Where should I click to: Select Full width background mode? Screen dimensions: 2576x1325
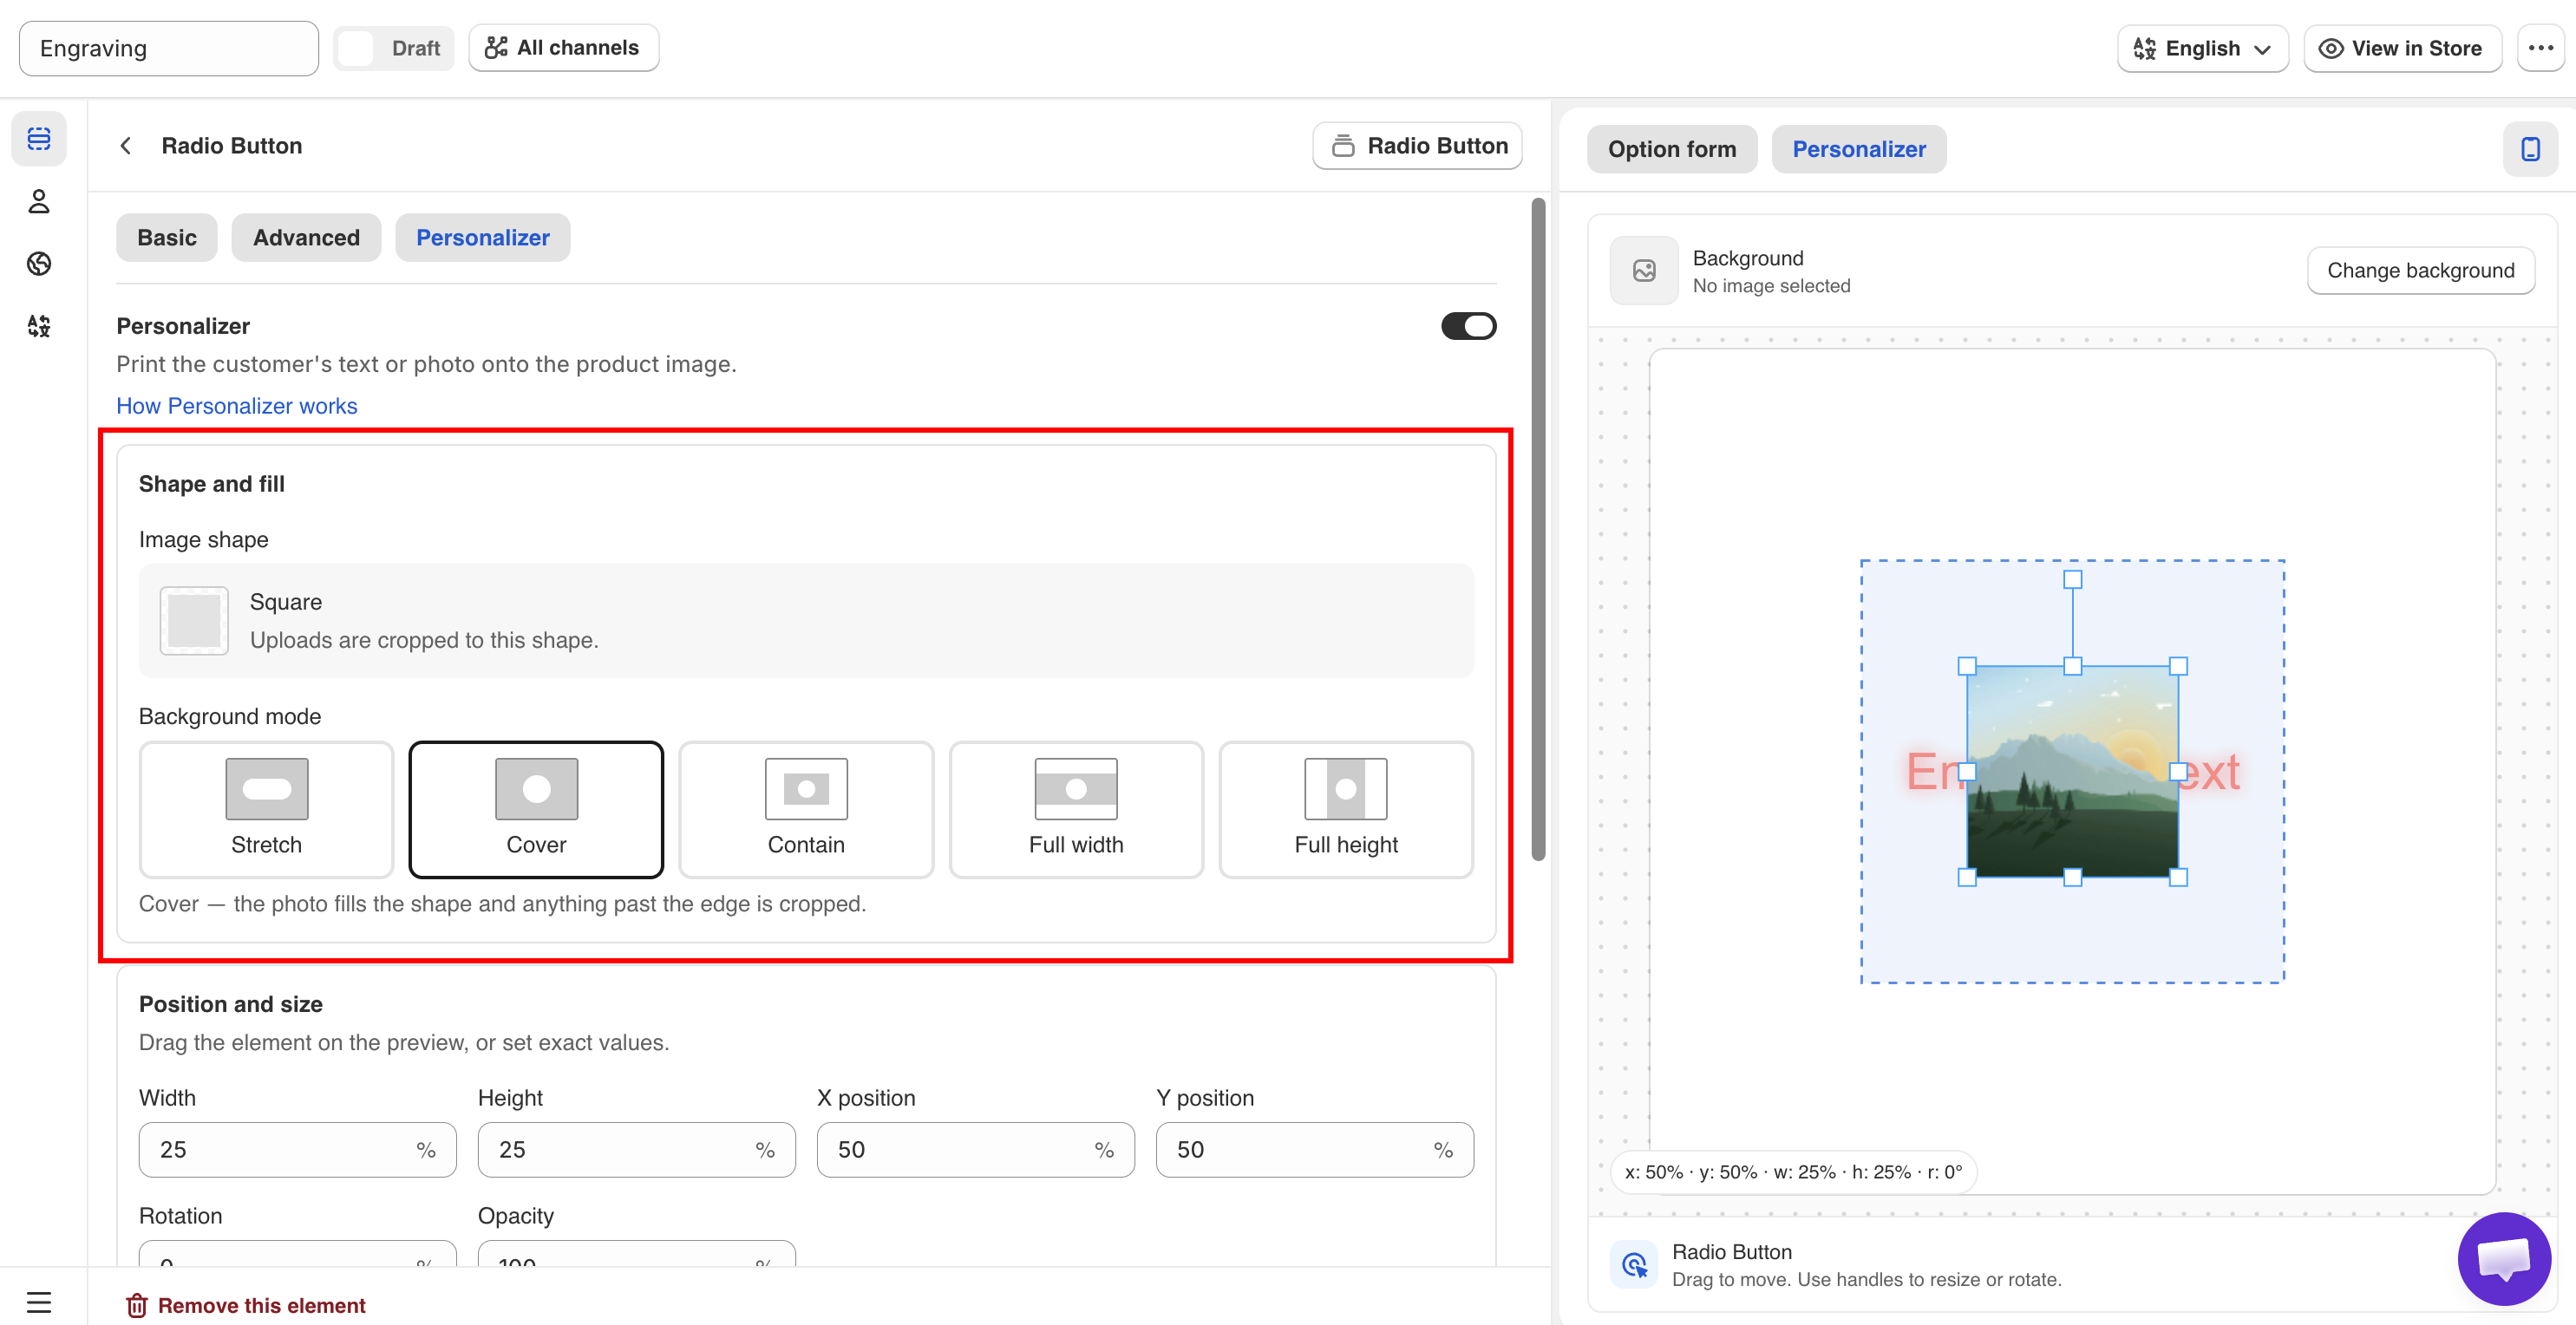(x=1076, y=810)
